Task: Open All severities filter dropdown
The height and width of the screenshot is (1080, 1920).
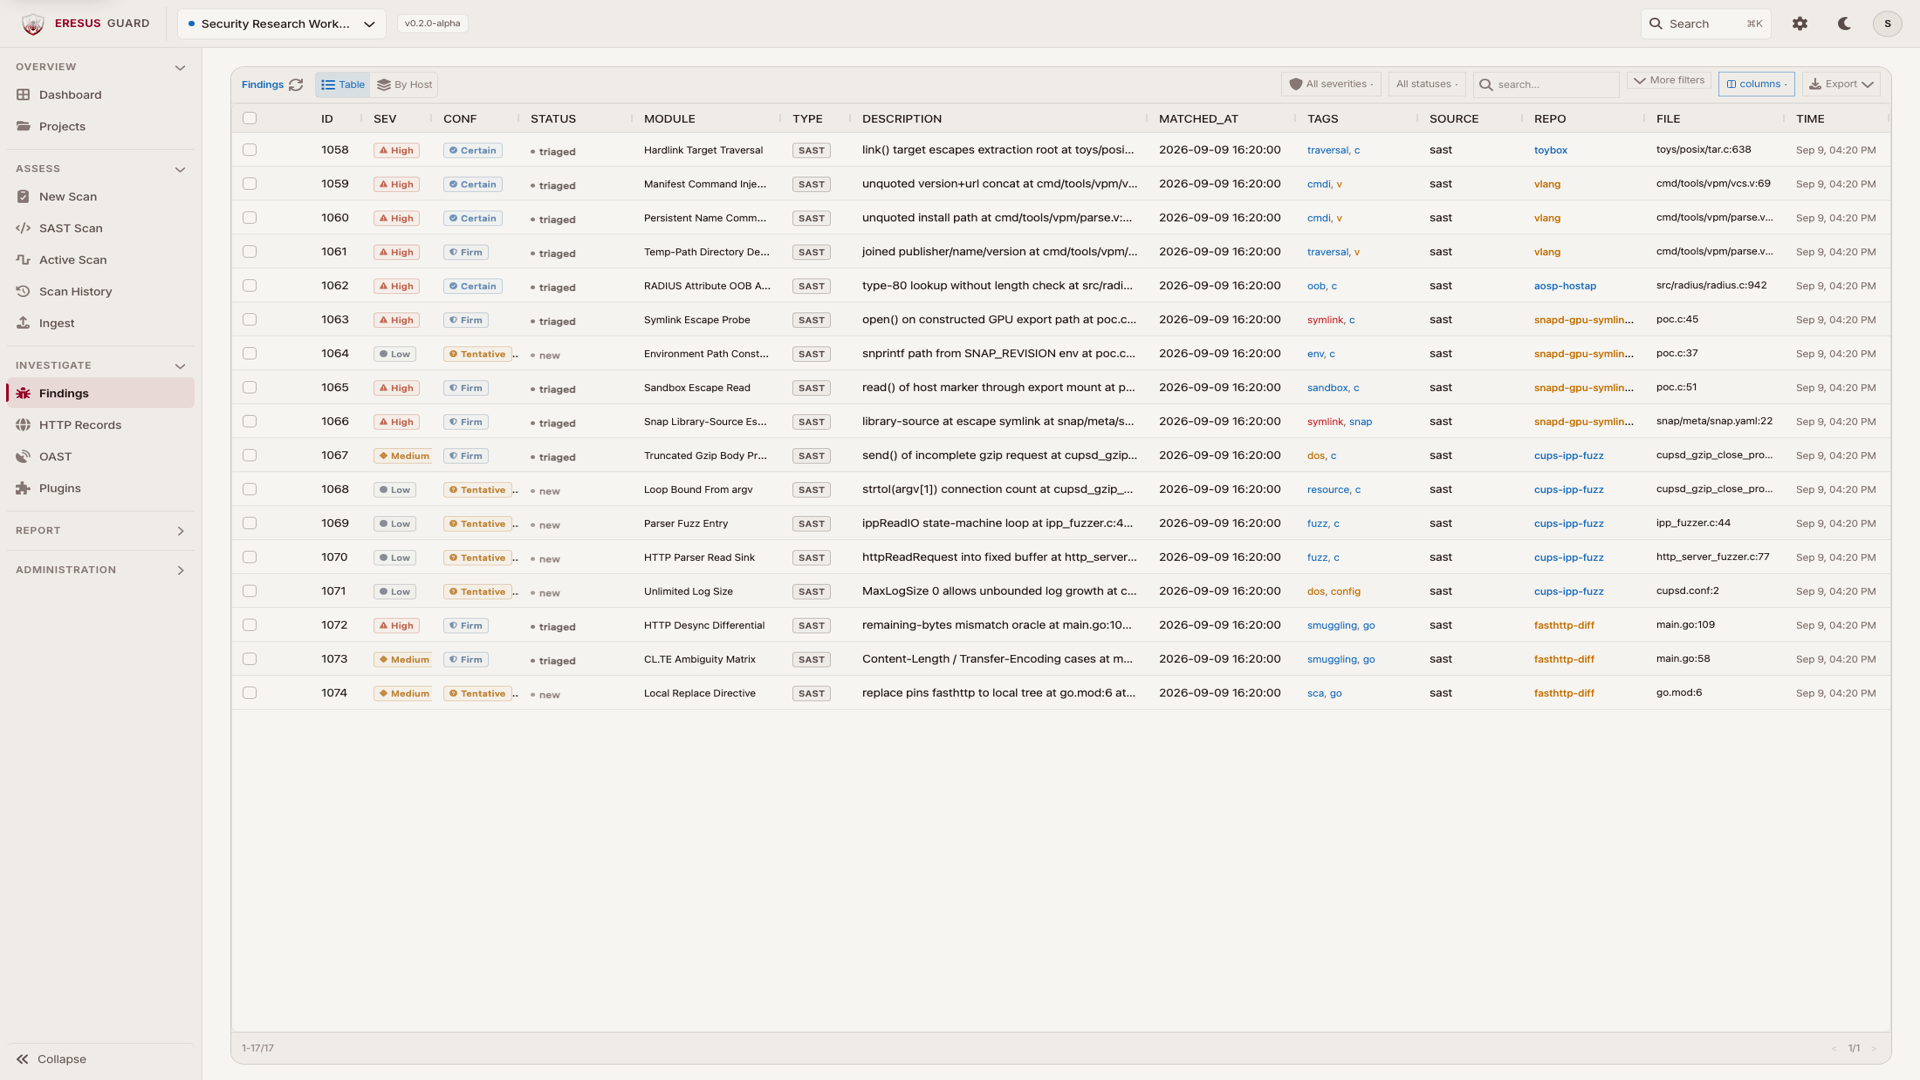Action: point(1331,84)
